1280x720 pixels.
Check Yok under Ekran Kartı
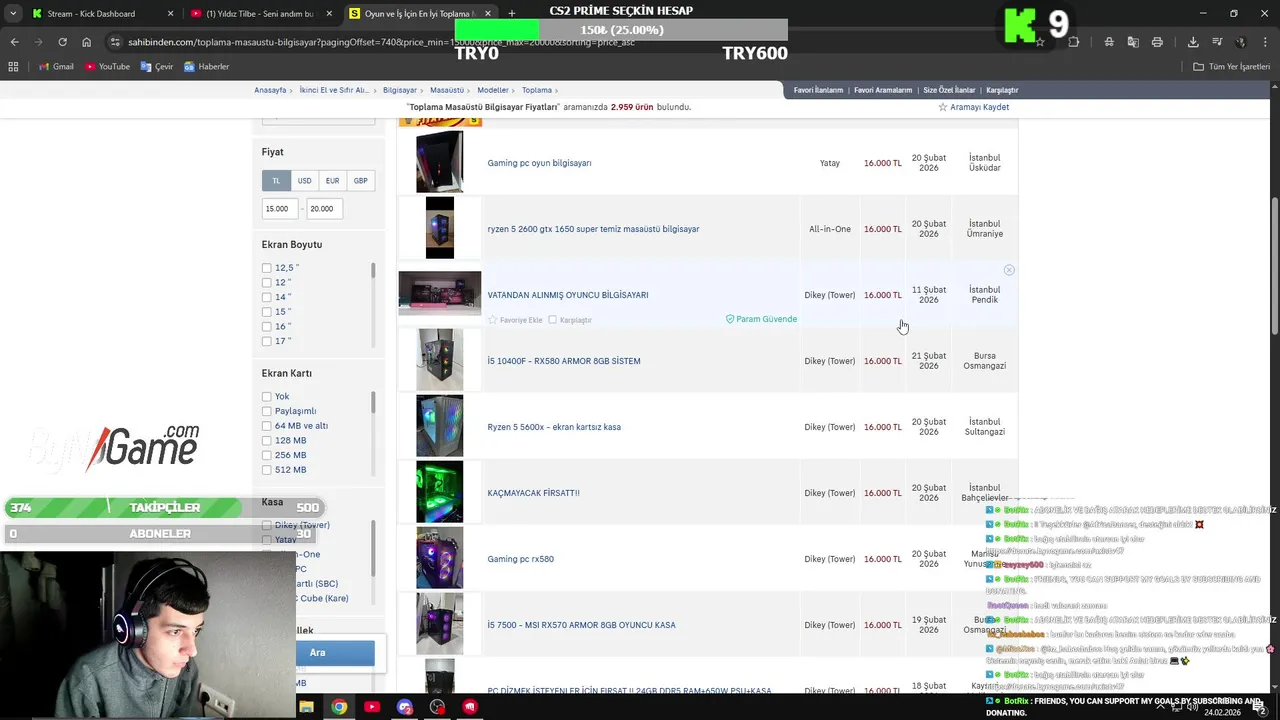coord(267,397)
